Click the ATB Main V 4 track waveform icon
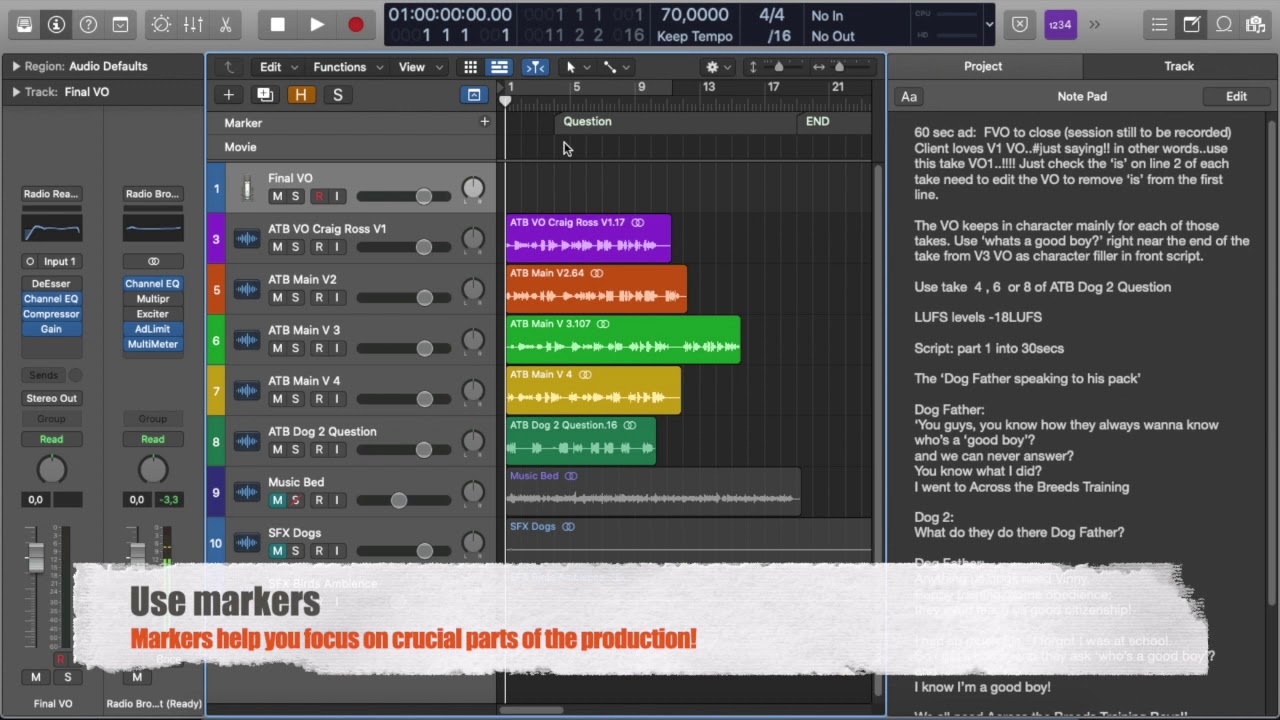 point(246,391)
